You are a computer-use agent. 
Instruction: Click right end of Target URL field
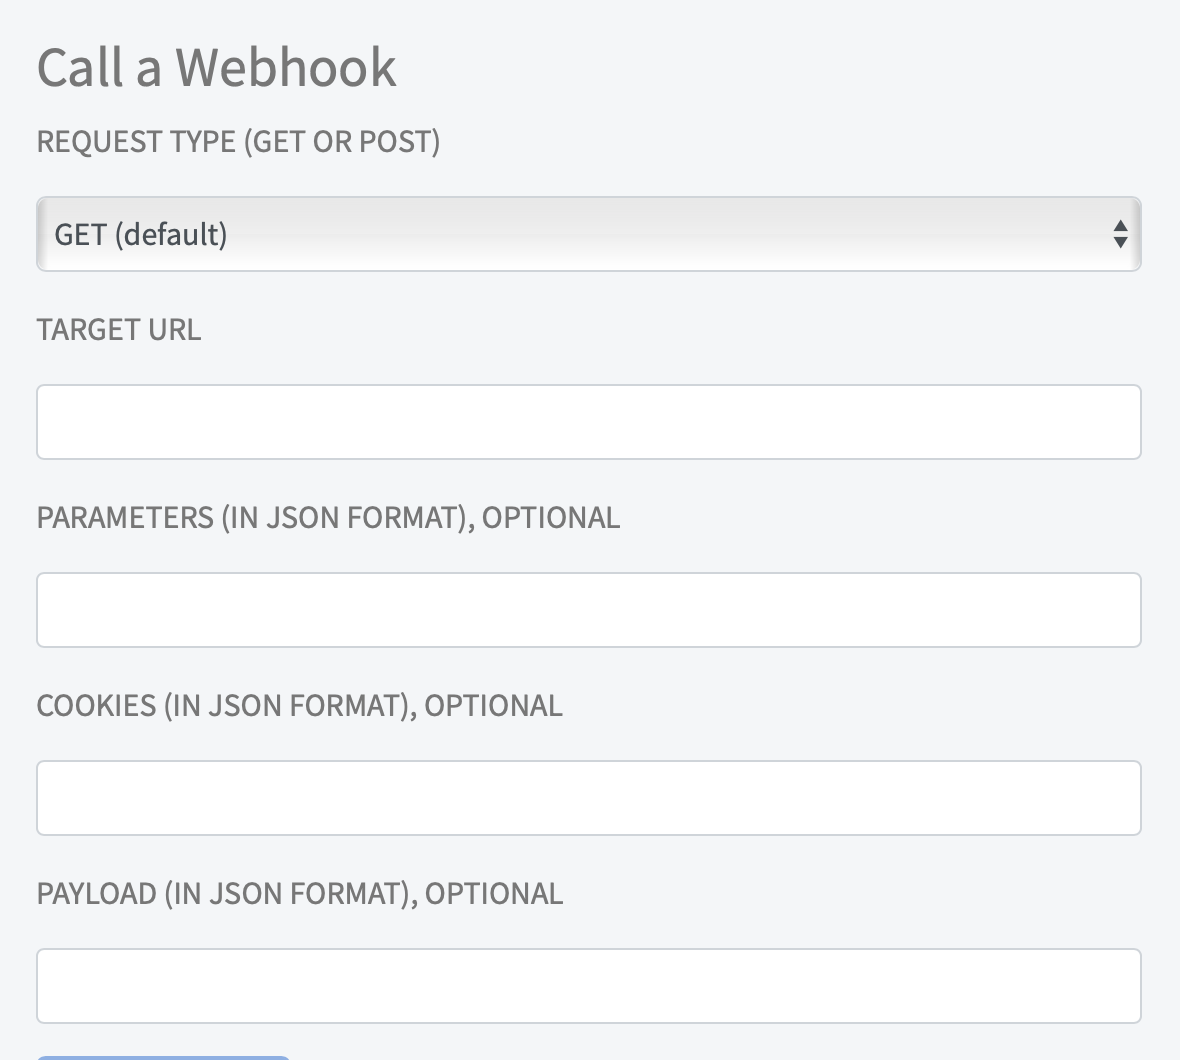1110,422
